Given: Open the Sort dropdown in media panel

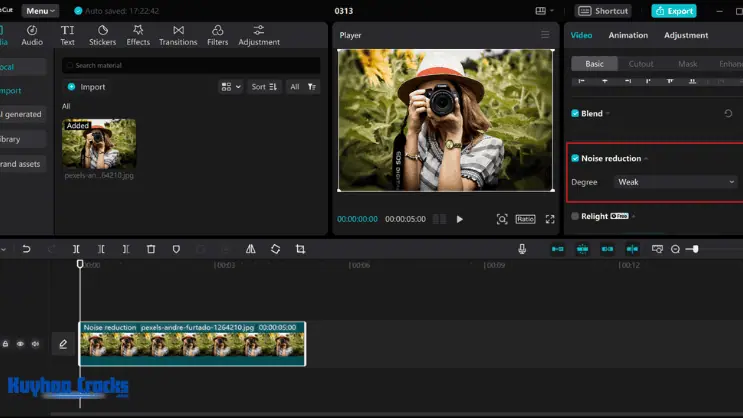Looking at the screenshot, I should 264,87.
